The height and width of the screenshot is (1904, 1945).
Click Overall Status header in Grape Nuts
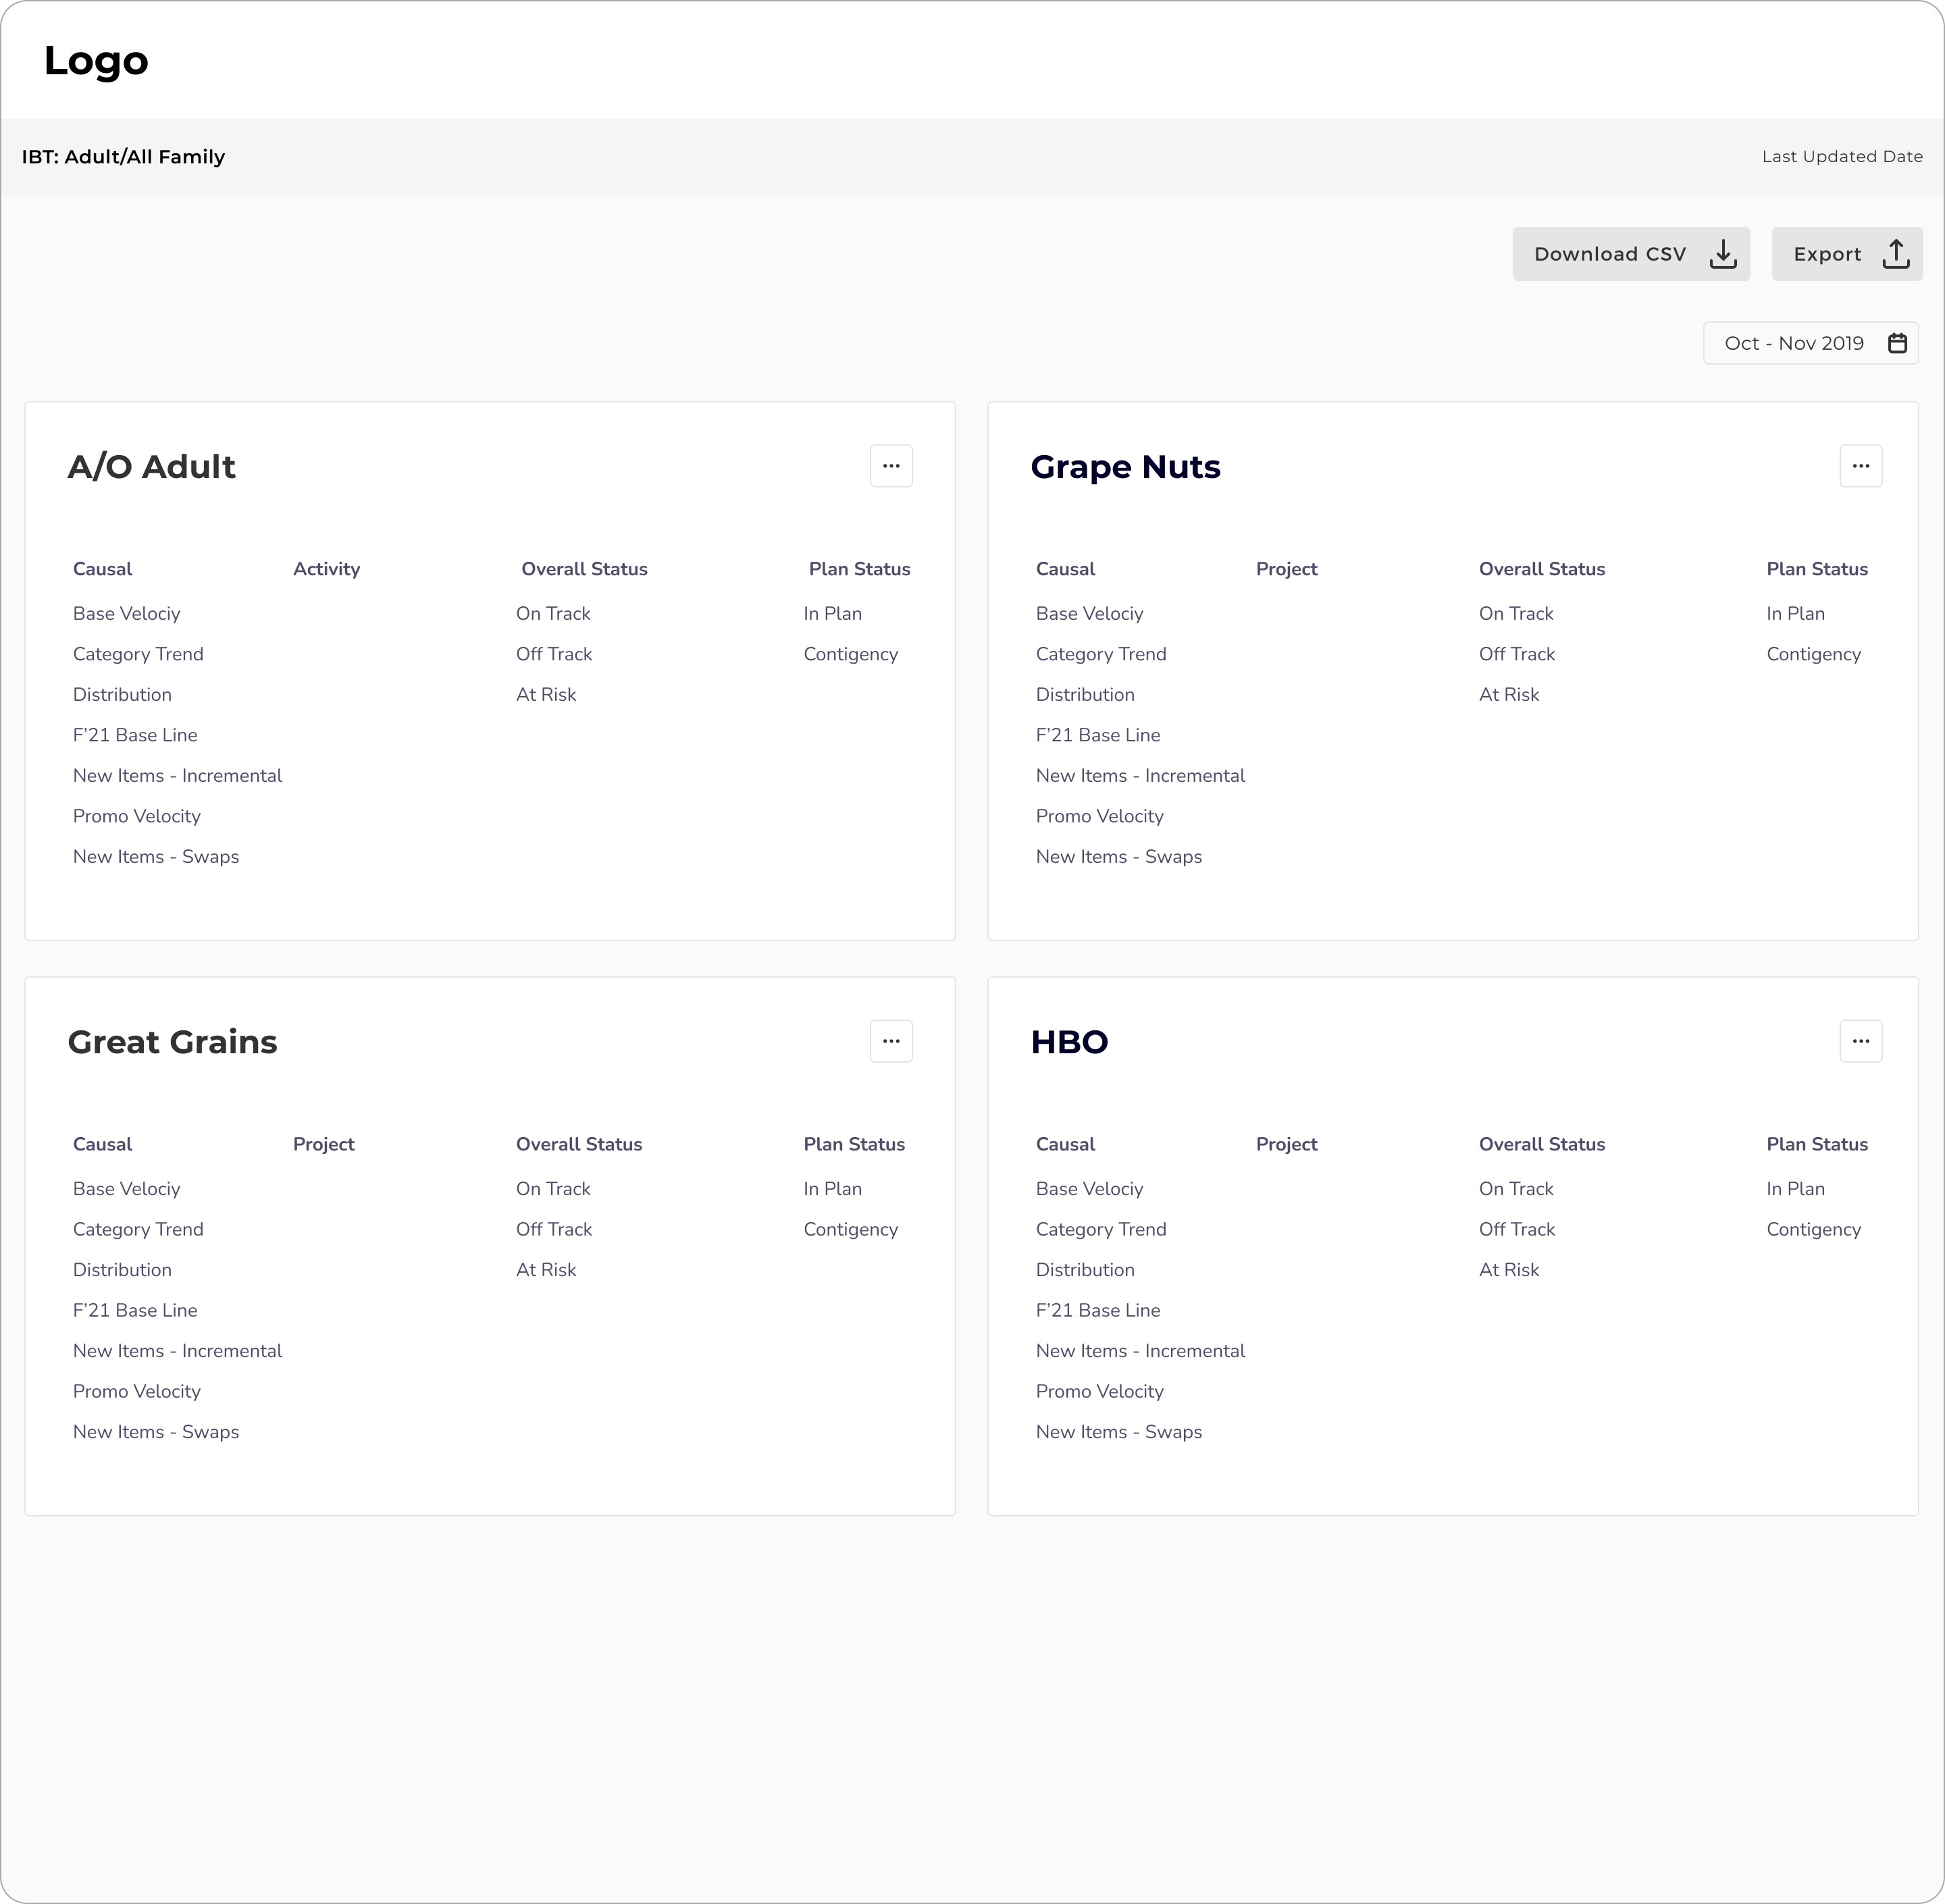1541,569
